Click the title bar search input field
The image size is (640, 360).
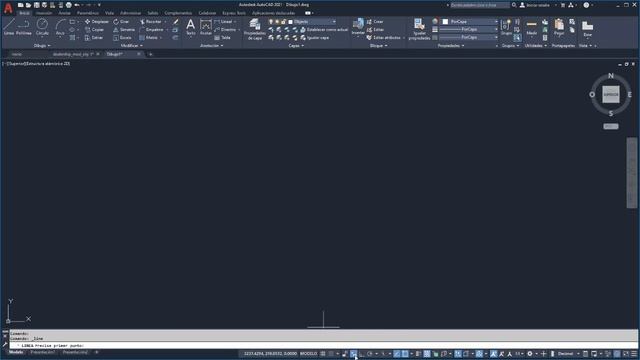480,5
